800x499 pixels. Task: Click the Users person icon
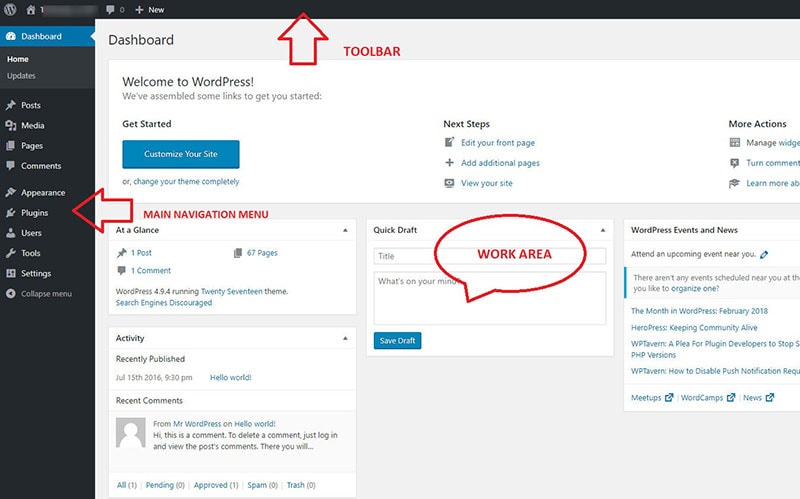[11, 233]
